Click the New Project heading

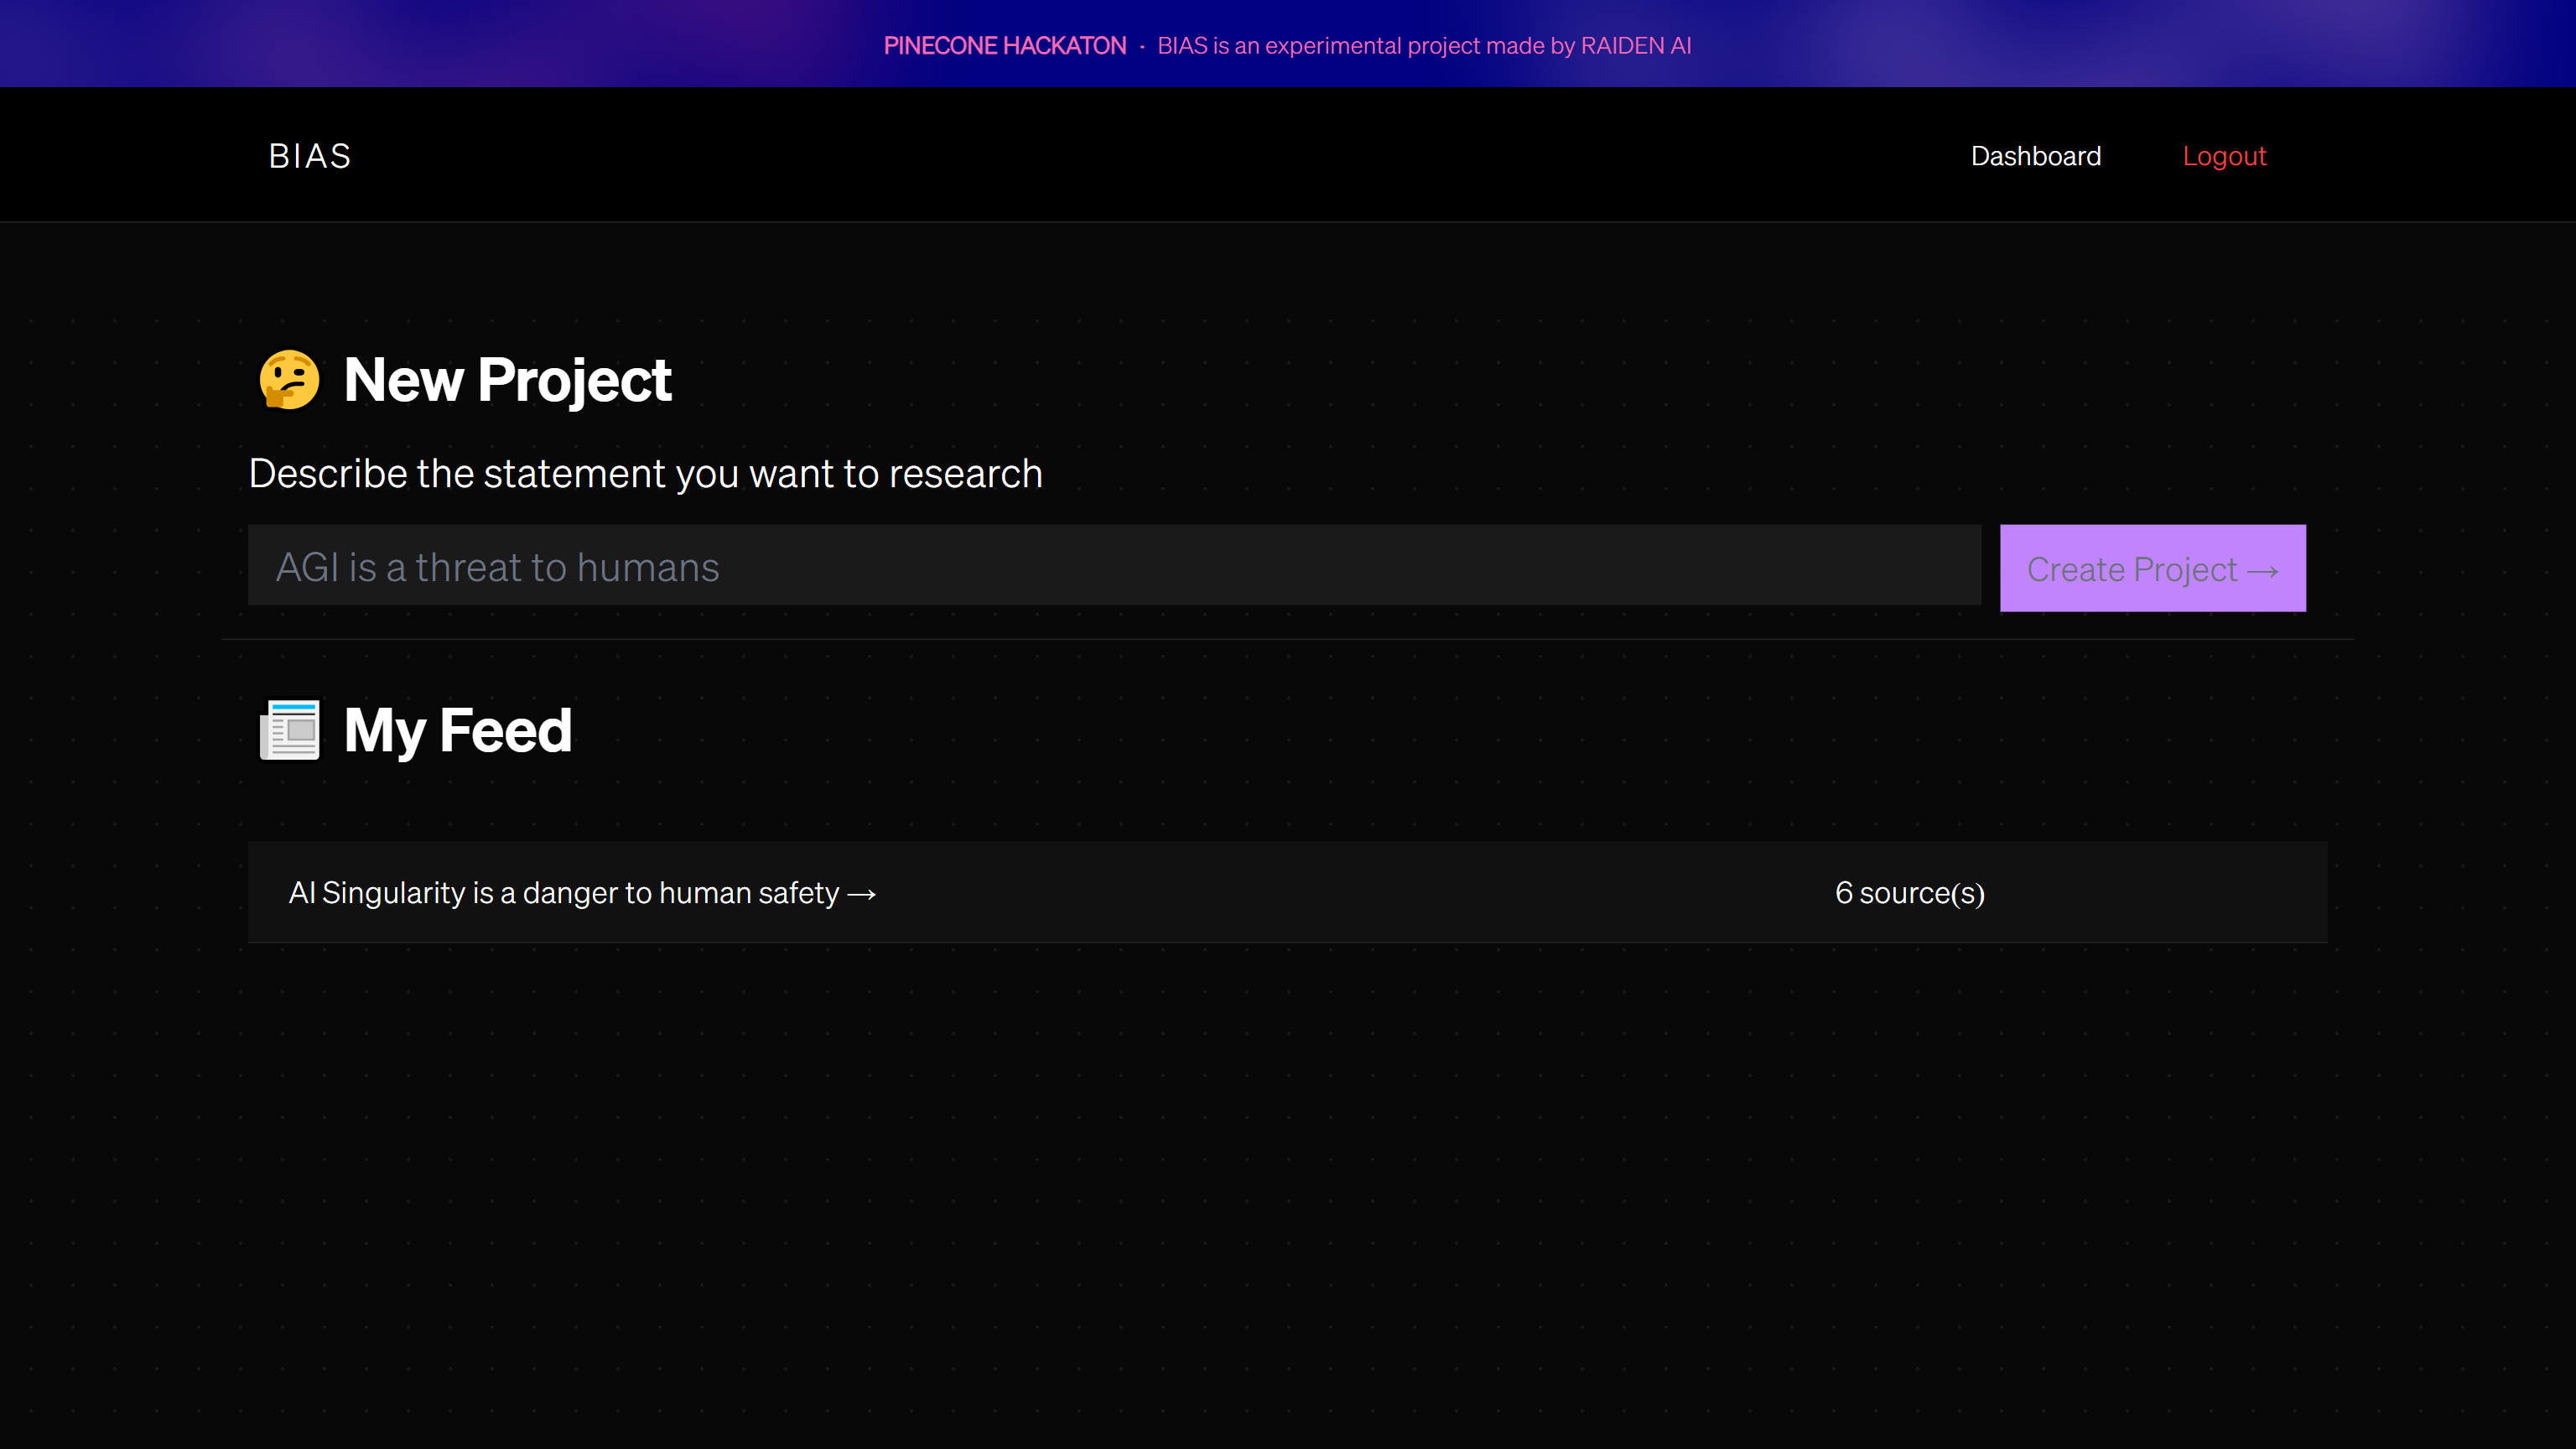(x=507, y=380)
